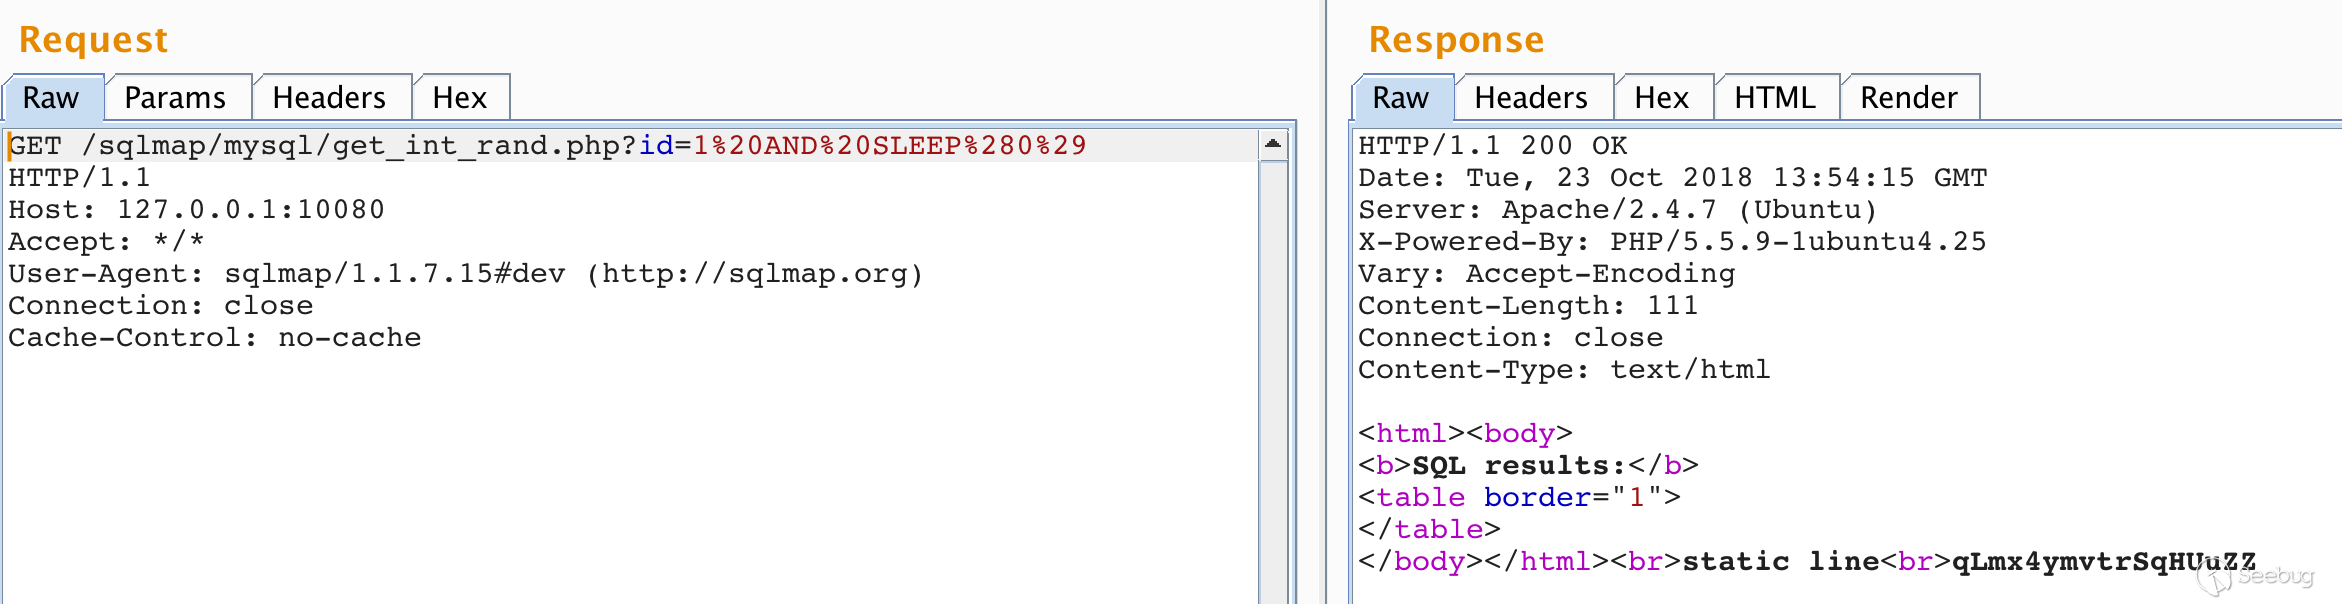
Task: Switch to the Request Headers tab
Action: (x=330, y=98)
